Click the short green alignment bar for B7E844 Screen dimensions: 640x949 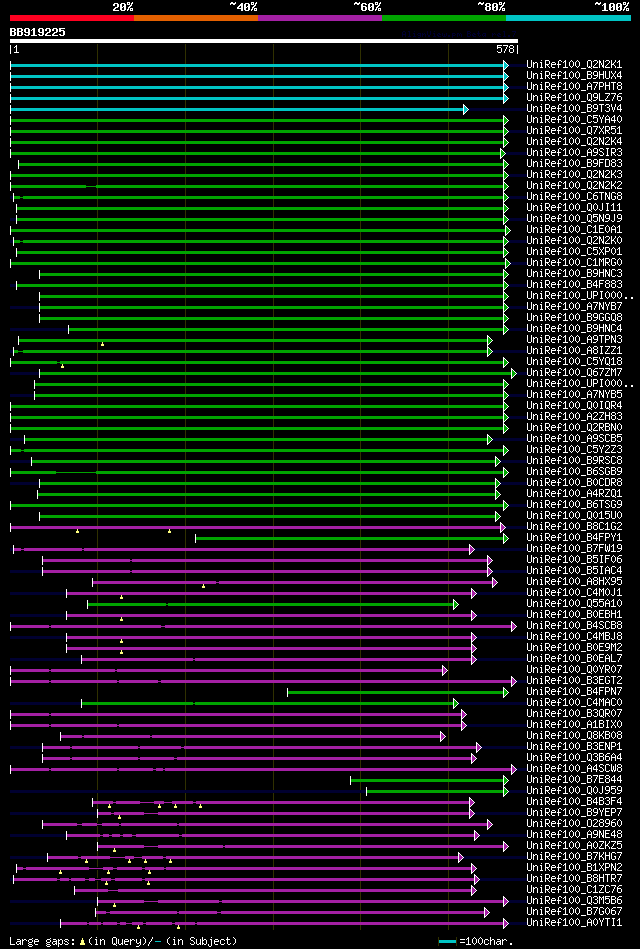coord(427,780)
